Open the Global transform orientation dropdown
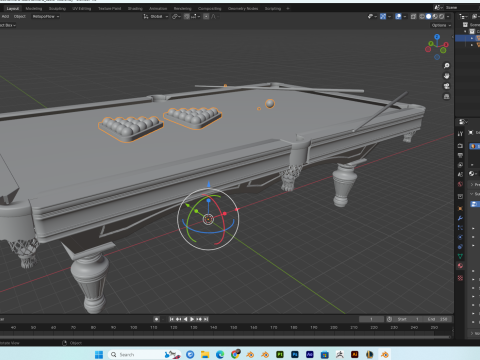 [156, 16]
